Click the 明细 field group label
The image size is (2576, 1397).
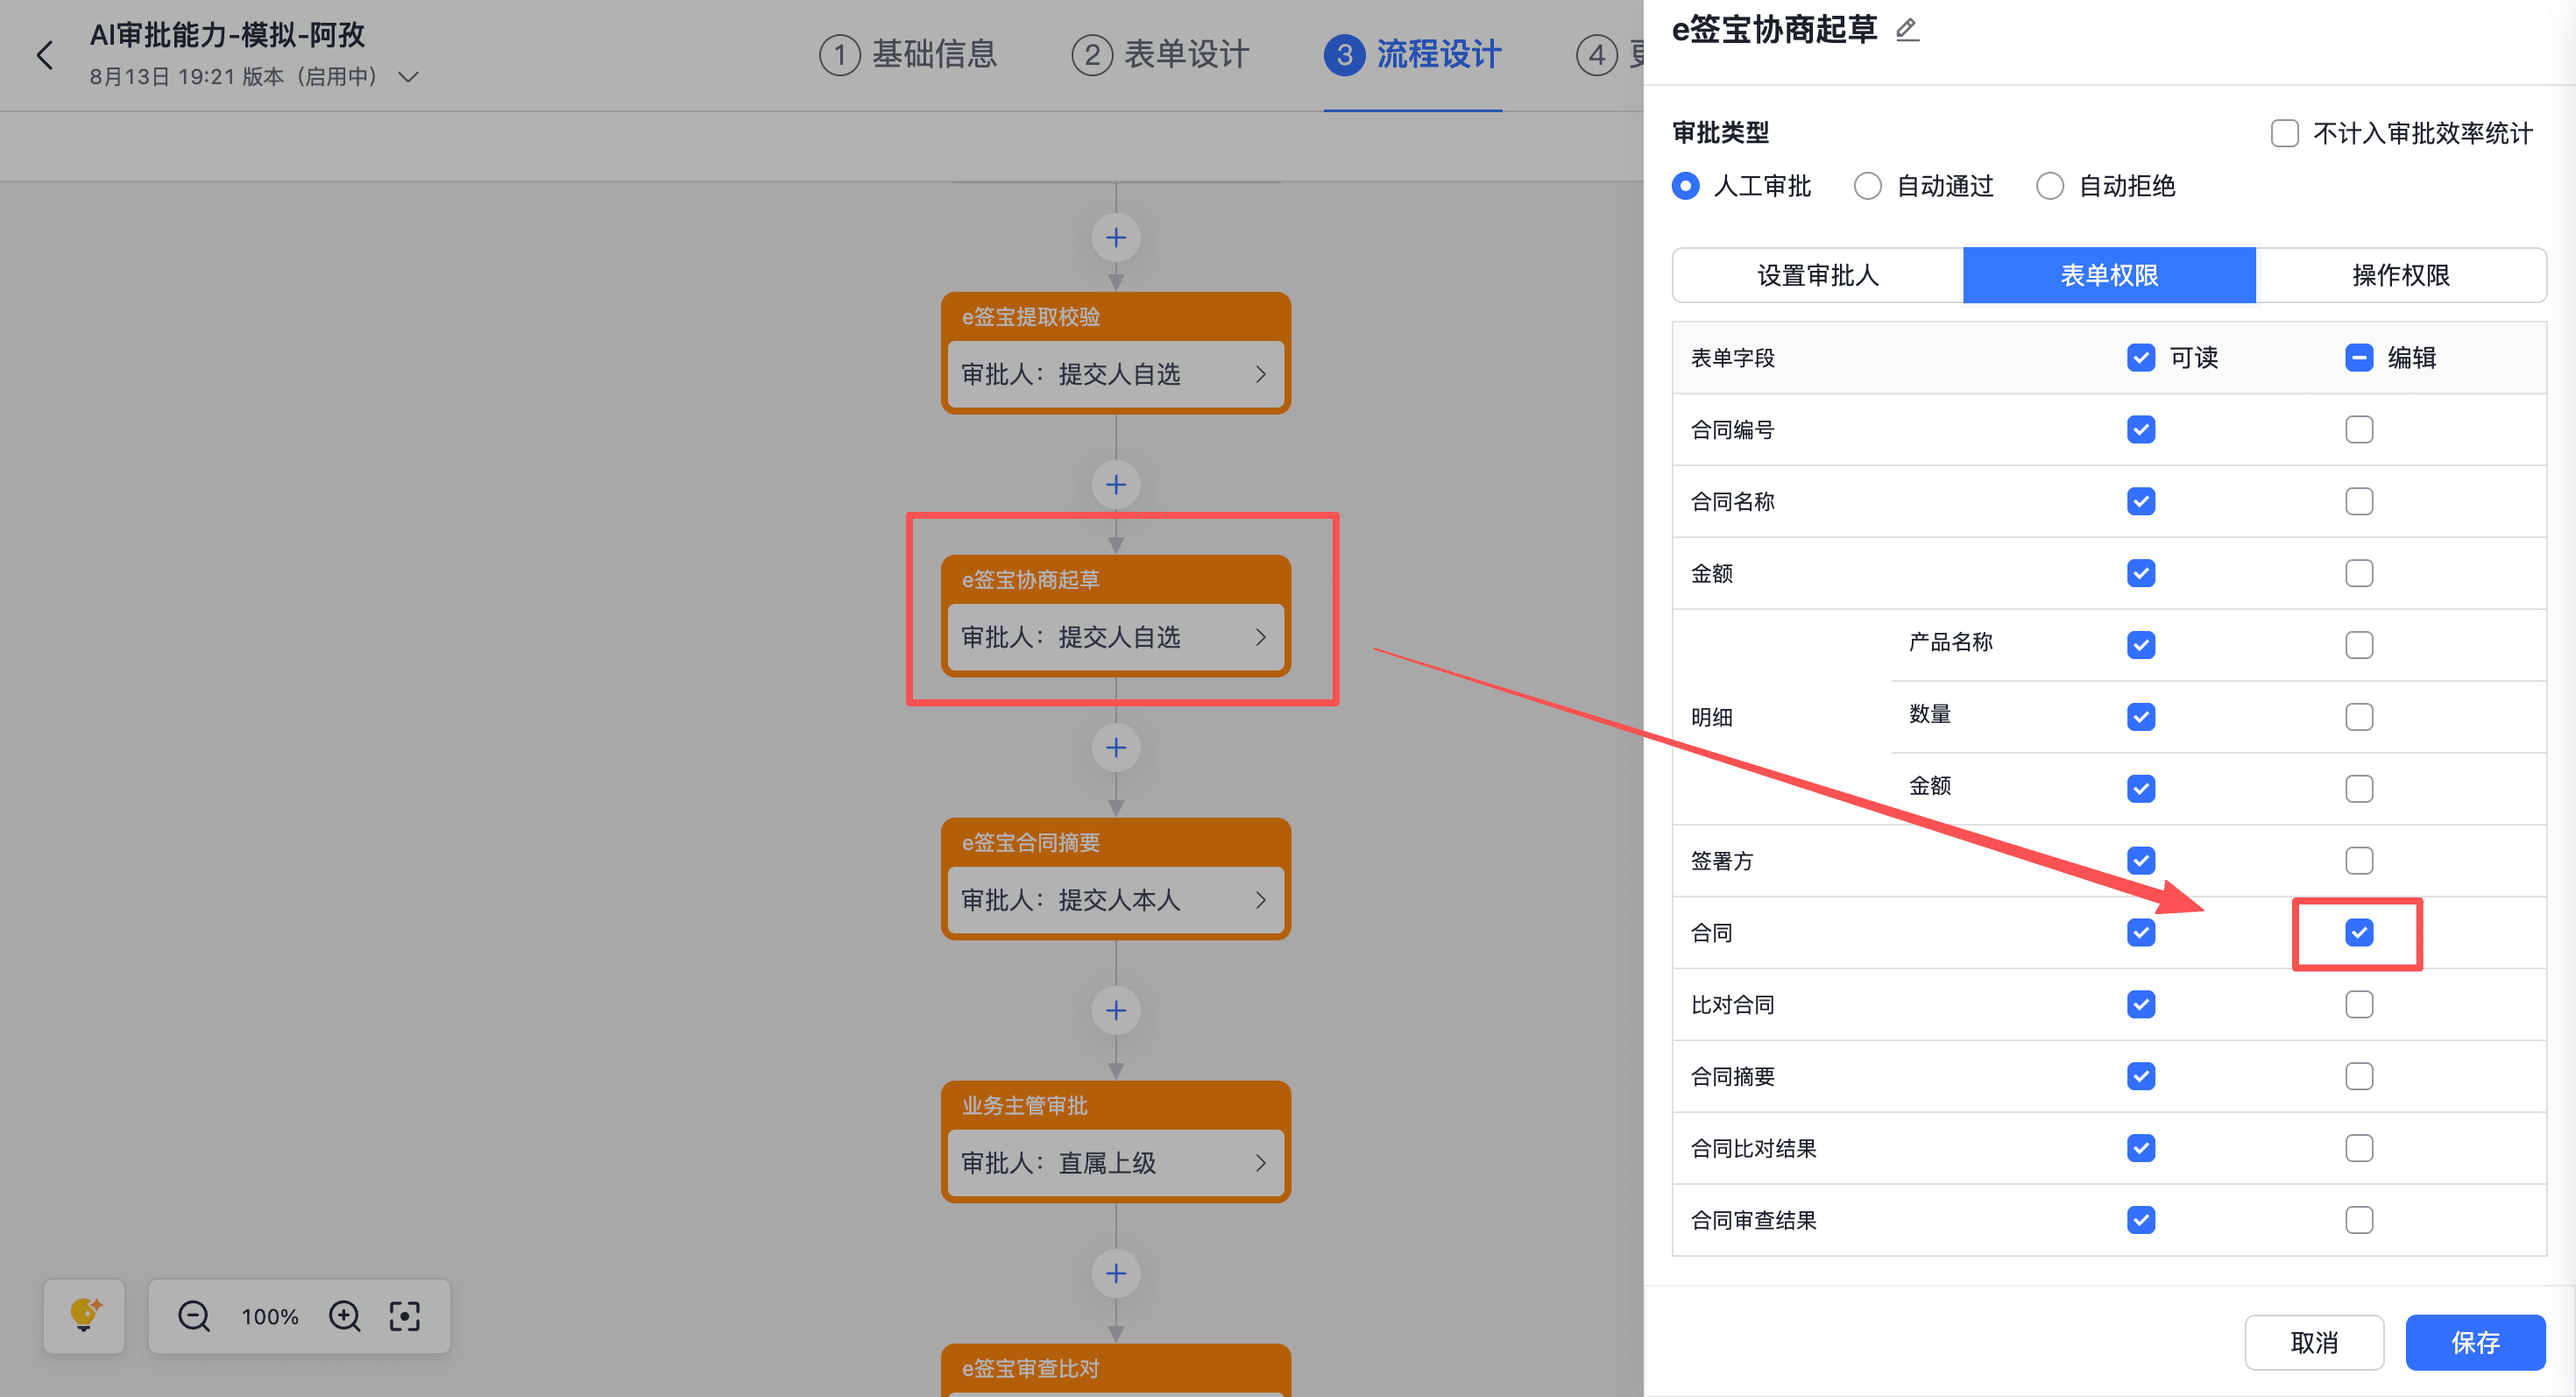pos(1711,718)
